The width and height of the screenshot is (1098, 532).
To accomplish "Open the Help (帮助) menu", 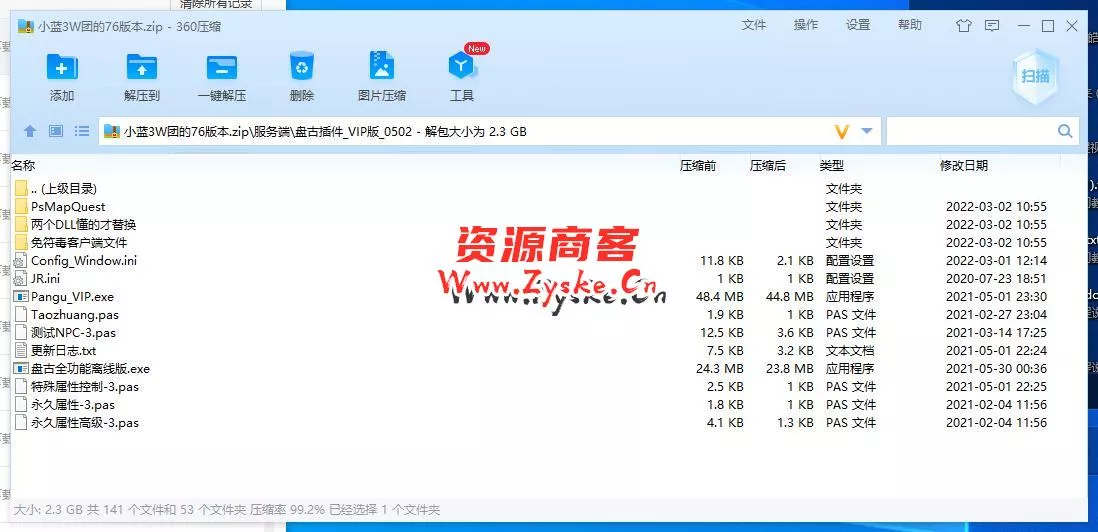I will [910, 25].
